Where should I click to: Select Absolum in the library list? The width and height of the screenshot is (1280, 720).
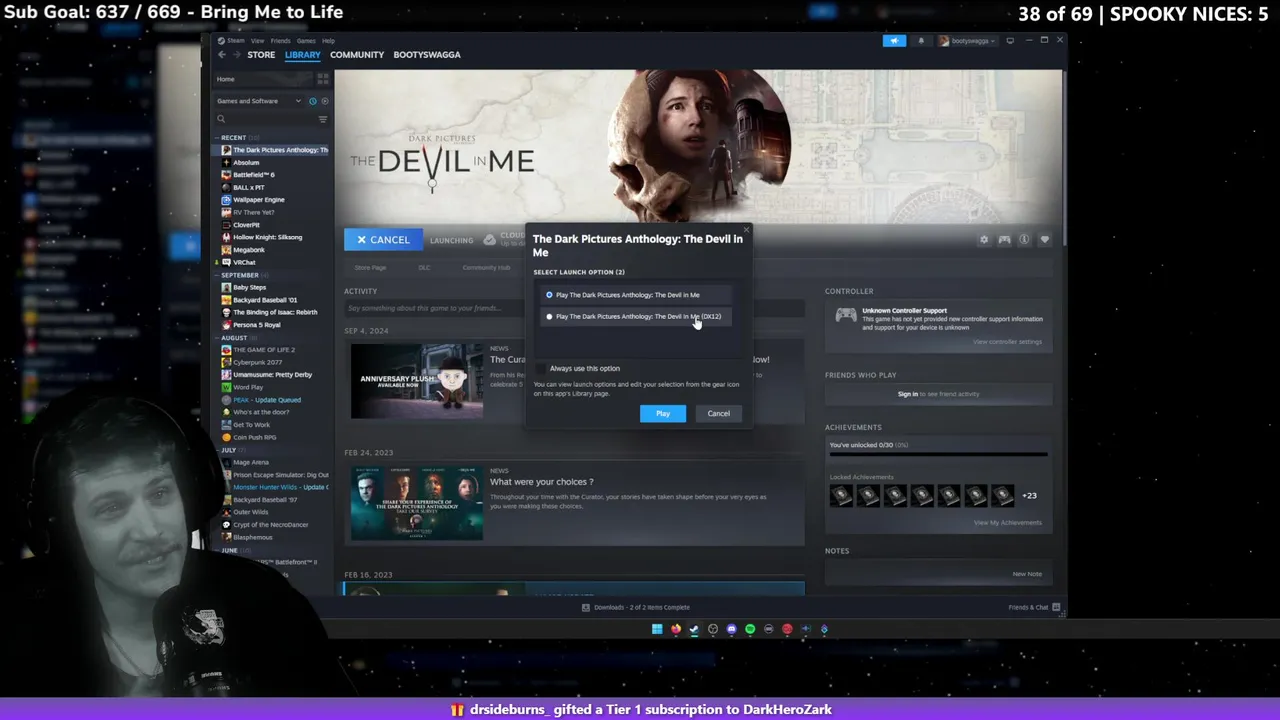[x=246, y=162]
